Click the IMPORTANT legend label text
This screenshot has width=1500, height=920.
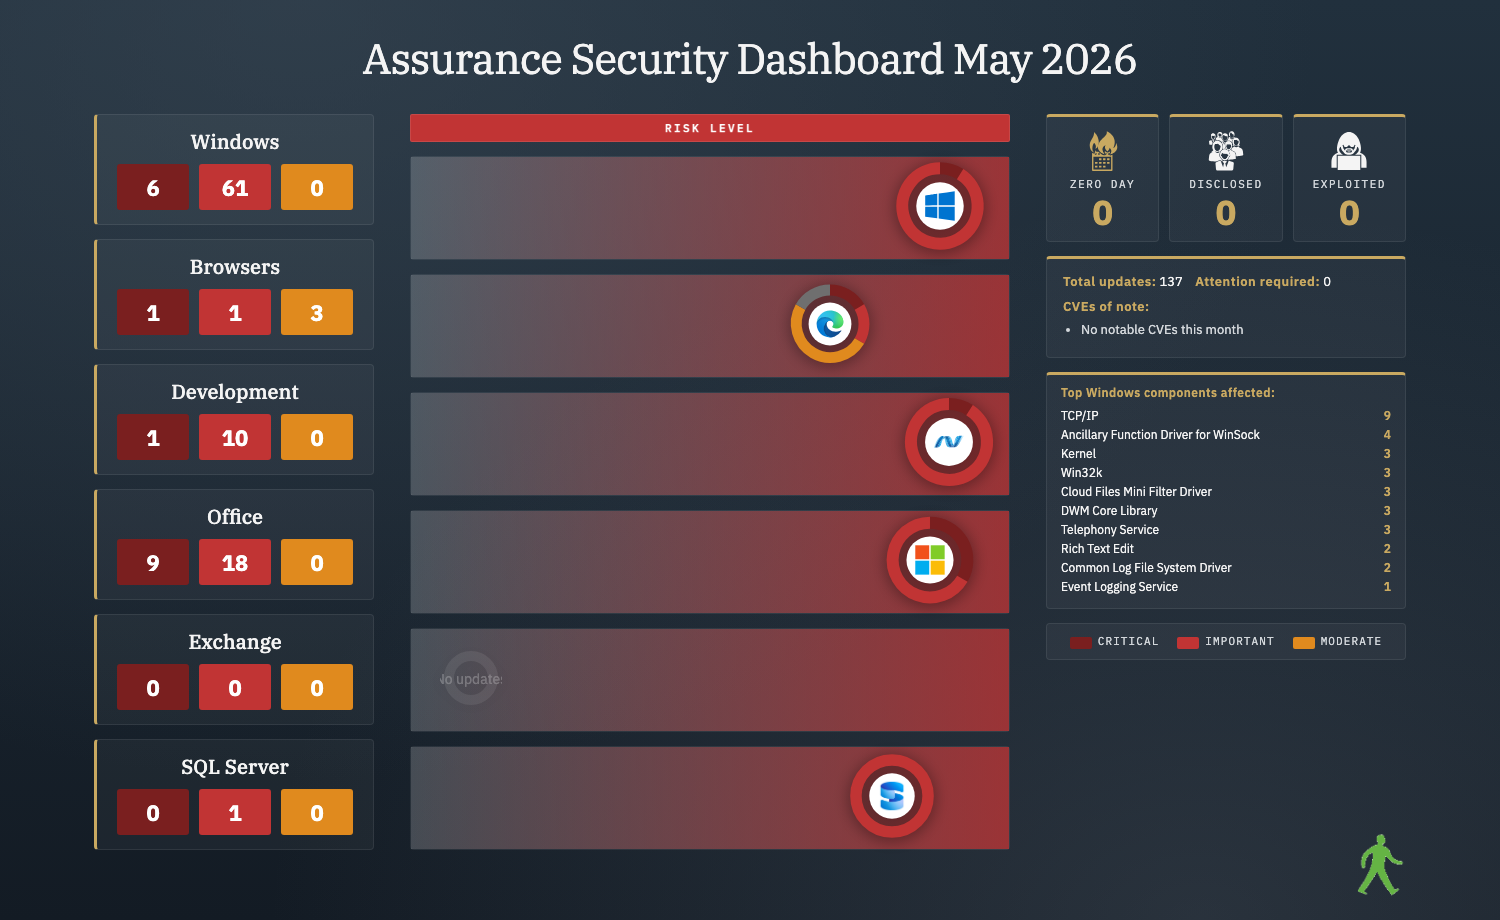click(1239, 642)
